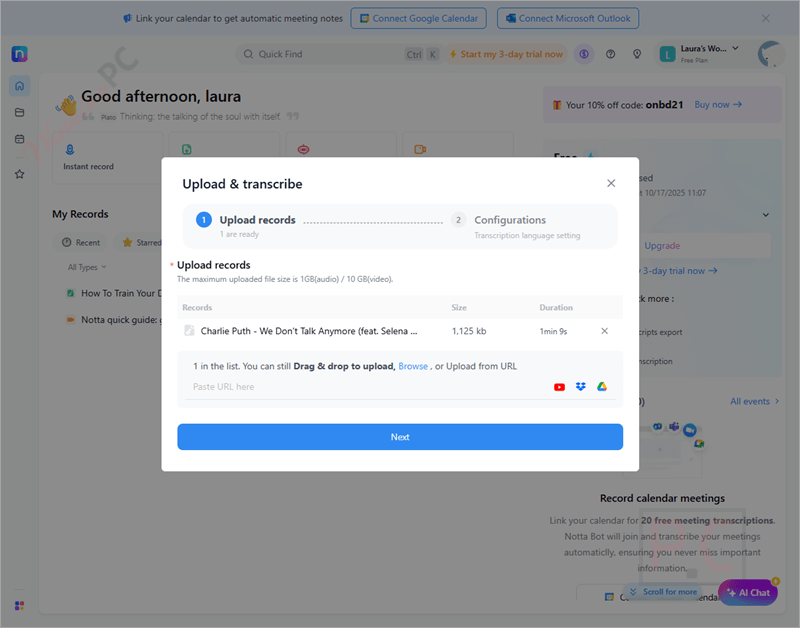Image resolution: width=800 pixels, height=628 pixels.
Task: Click Start my 3-day trial now
Action: pyautogui.click(x=506, y=54)
